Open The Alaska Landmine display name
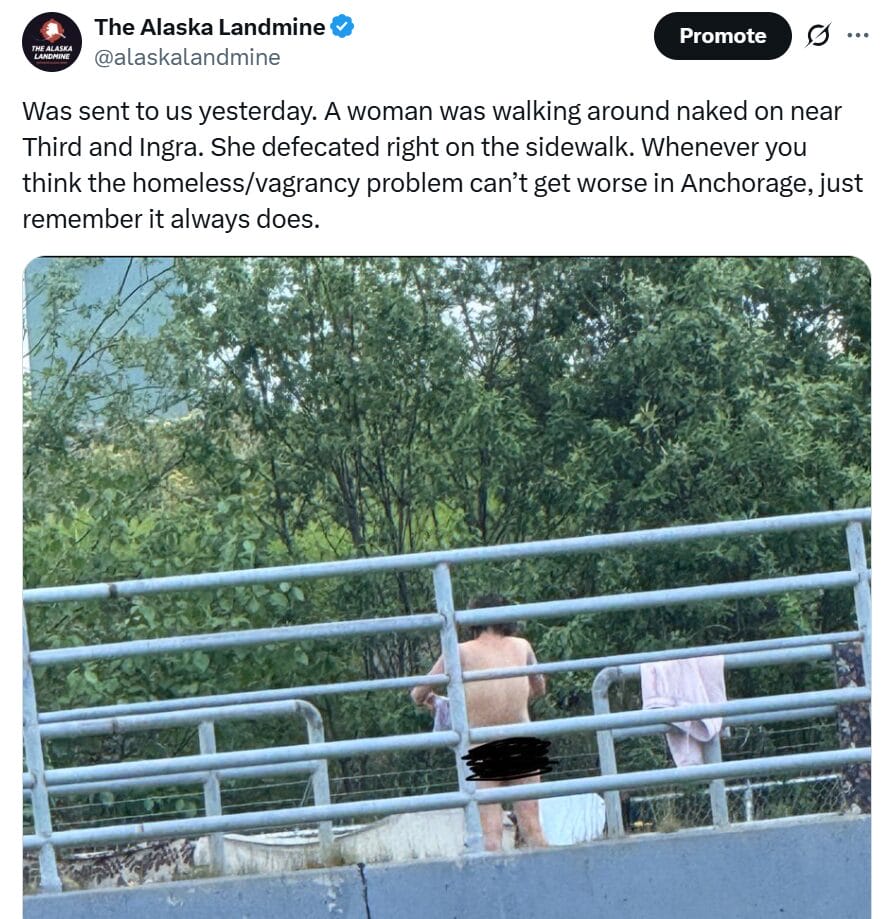The width and height of the screenshot is (893, 919). (210, 27)
